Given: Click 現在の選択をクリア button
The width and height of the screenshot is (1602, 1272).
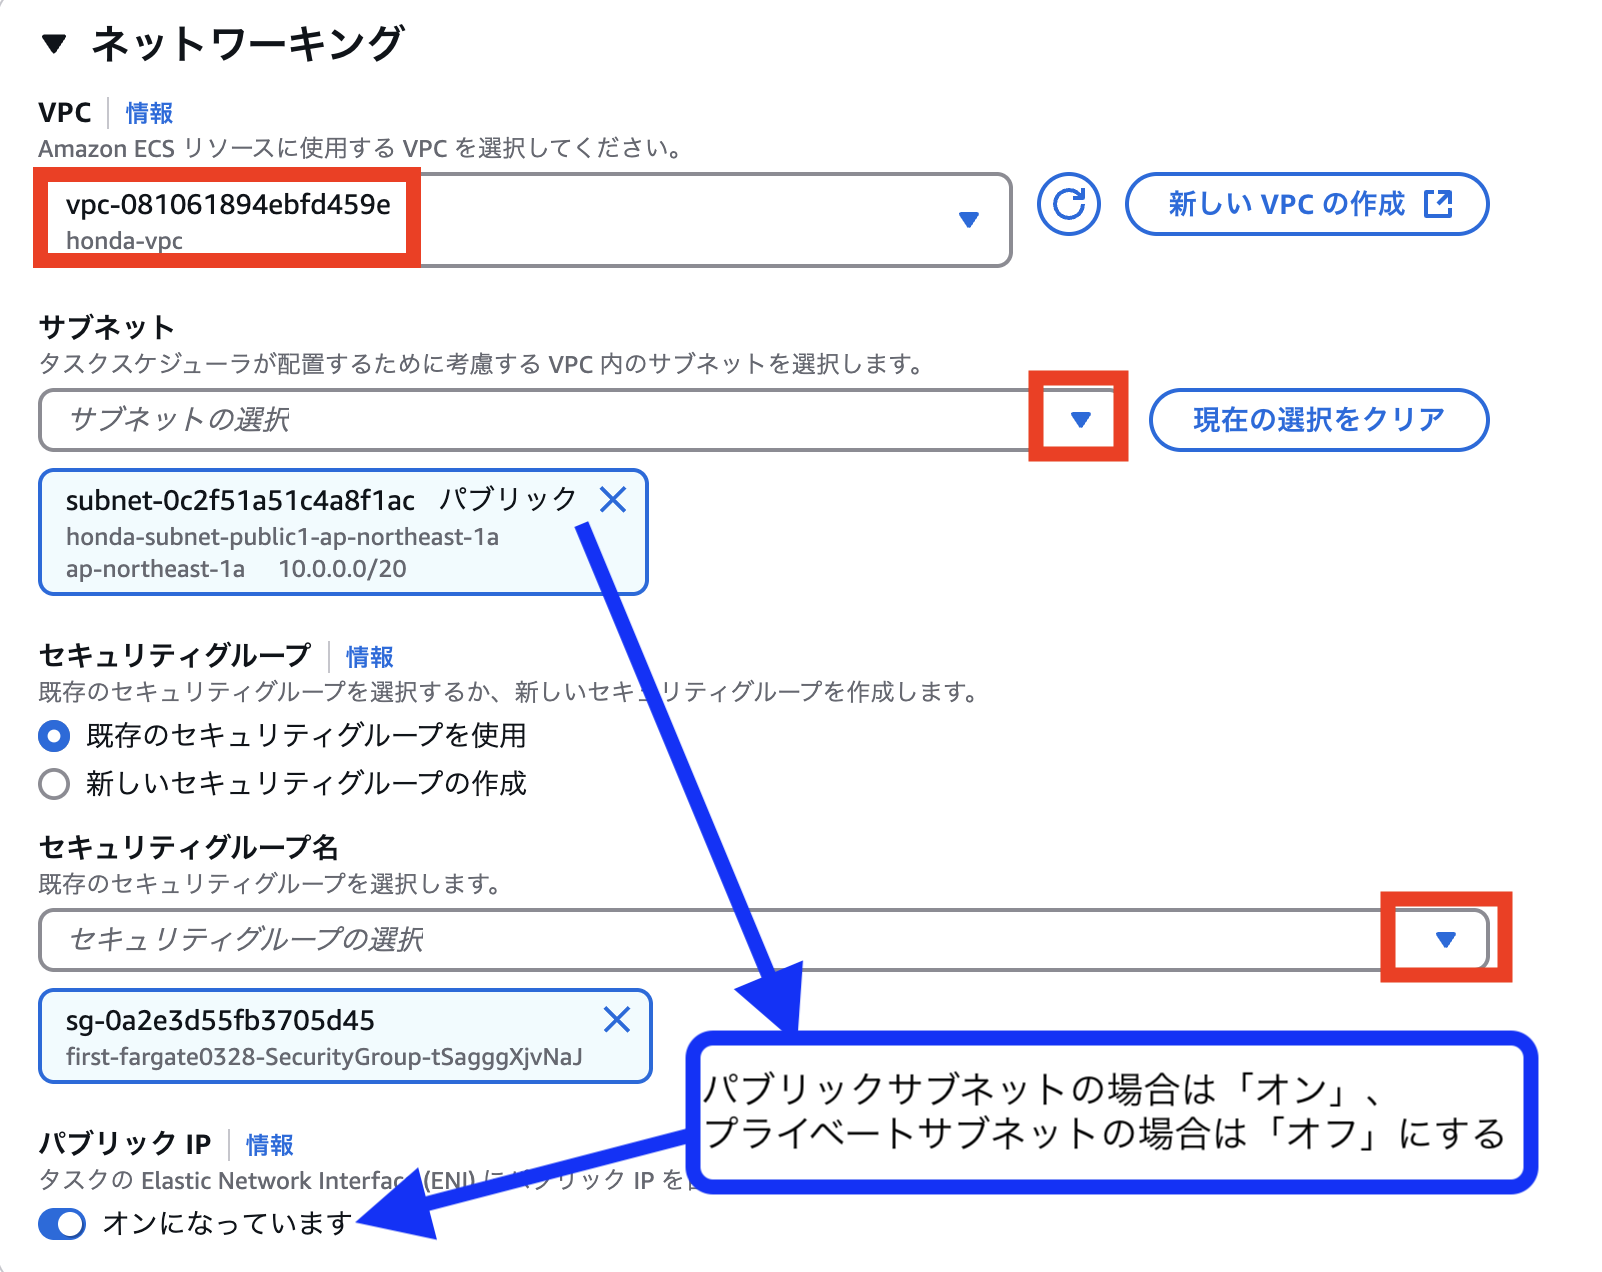Looking at the screenshot, I should click(1318, 420).
